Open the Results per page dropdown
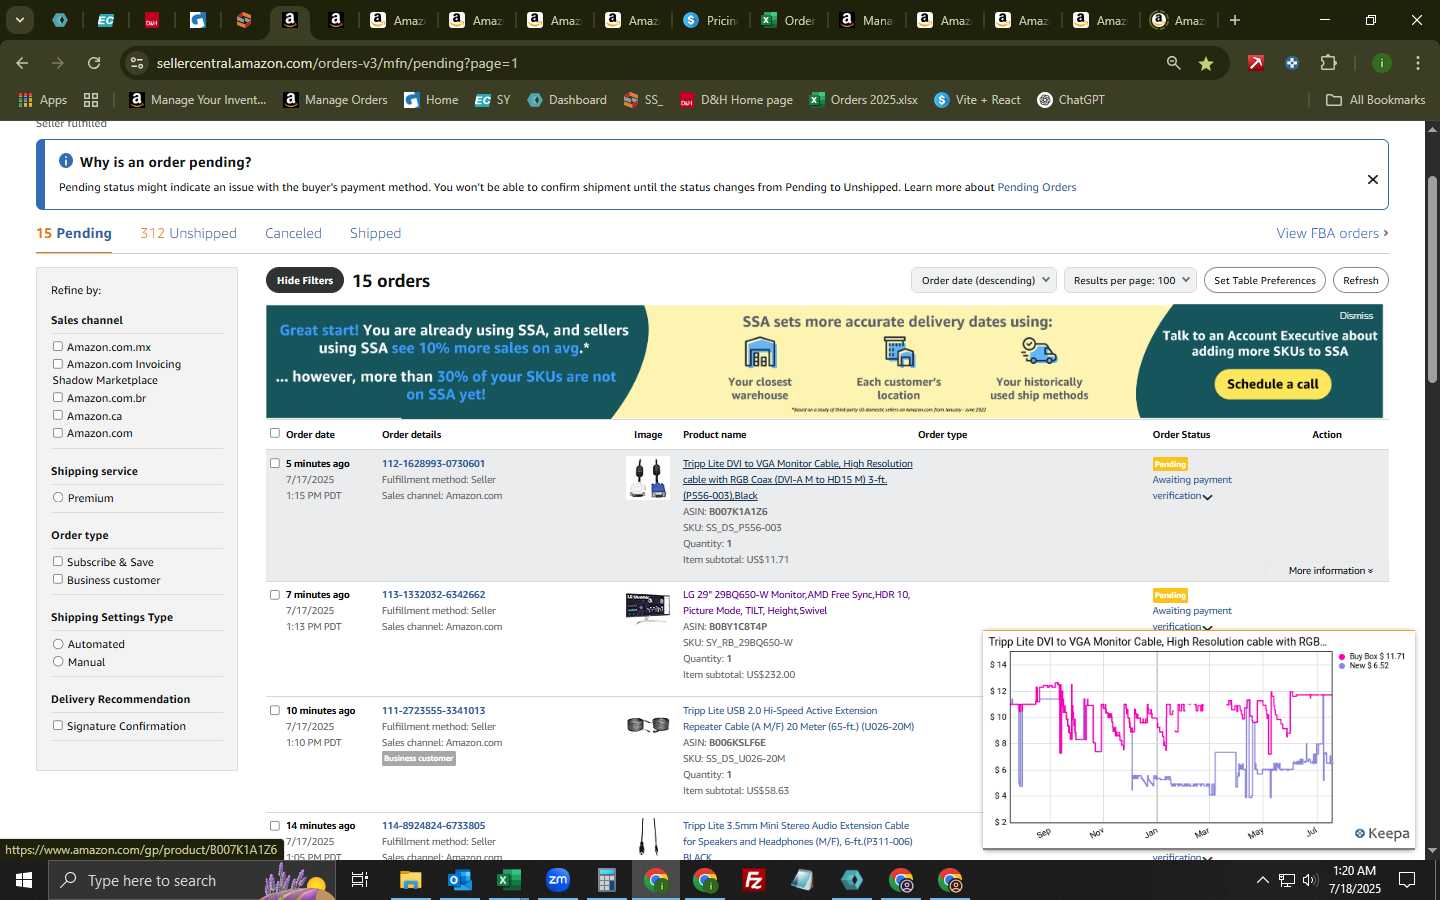Image resolution: width=1440 pixels, height=900 pixels. click(1131, 280)
